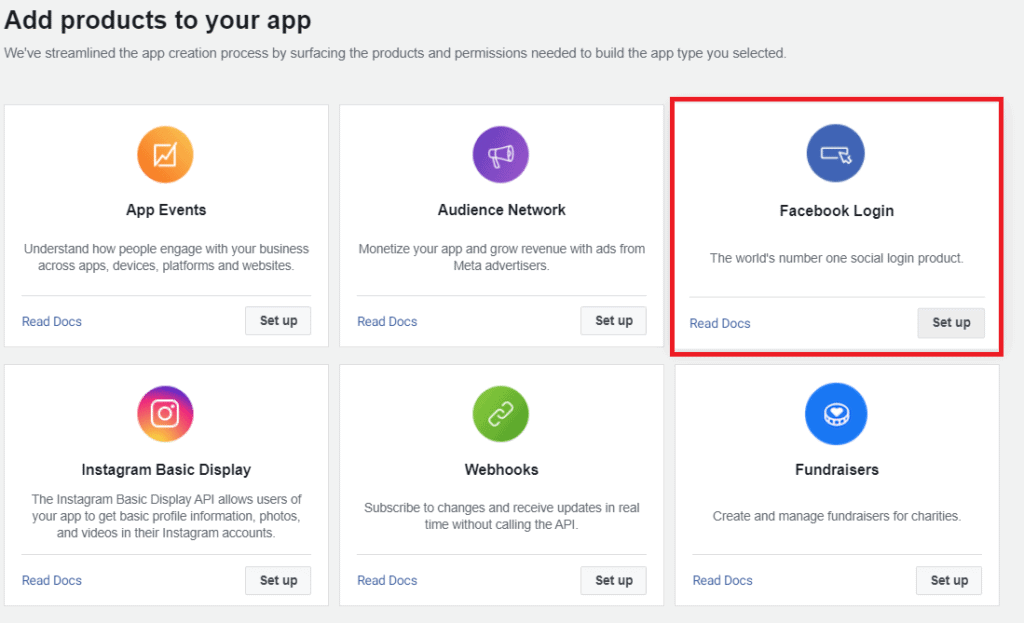1024x623 pixels.
Task: Set up the App Events product
Action: click(278, 321)
